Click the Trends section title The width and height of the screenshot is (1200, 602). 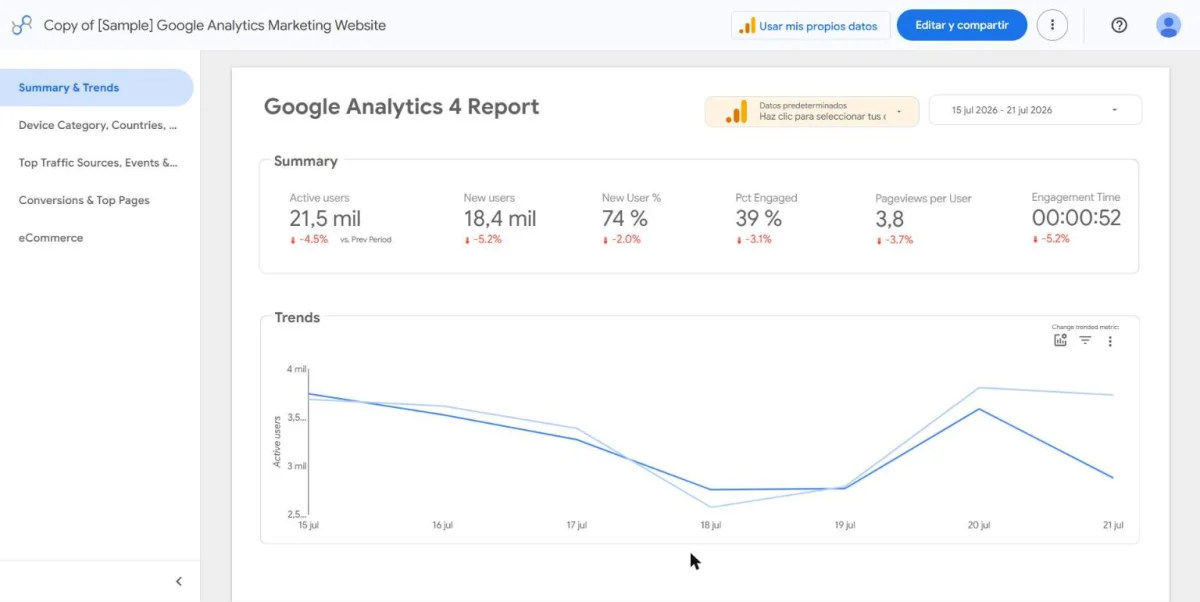(x=297, y=317)
